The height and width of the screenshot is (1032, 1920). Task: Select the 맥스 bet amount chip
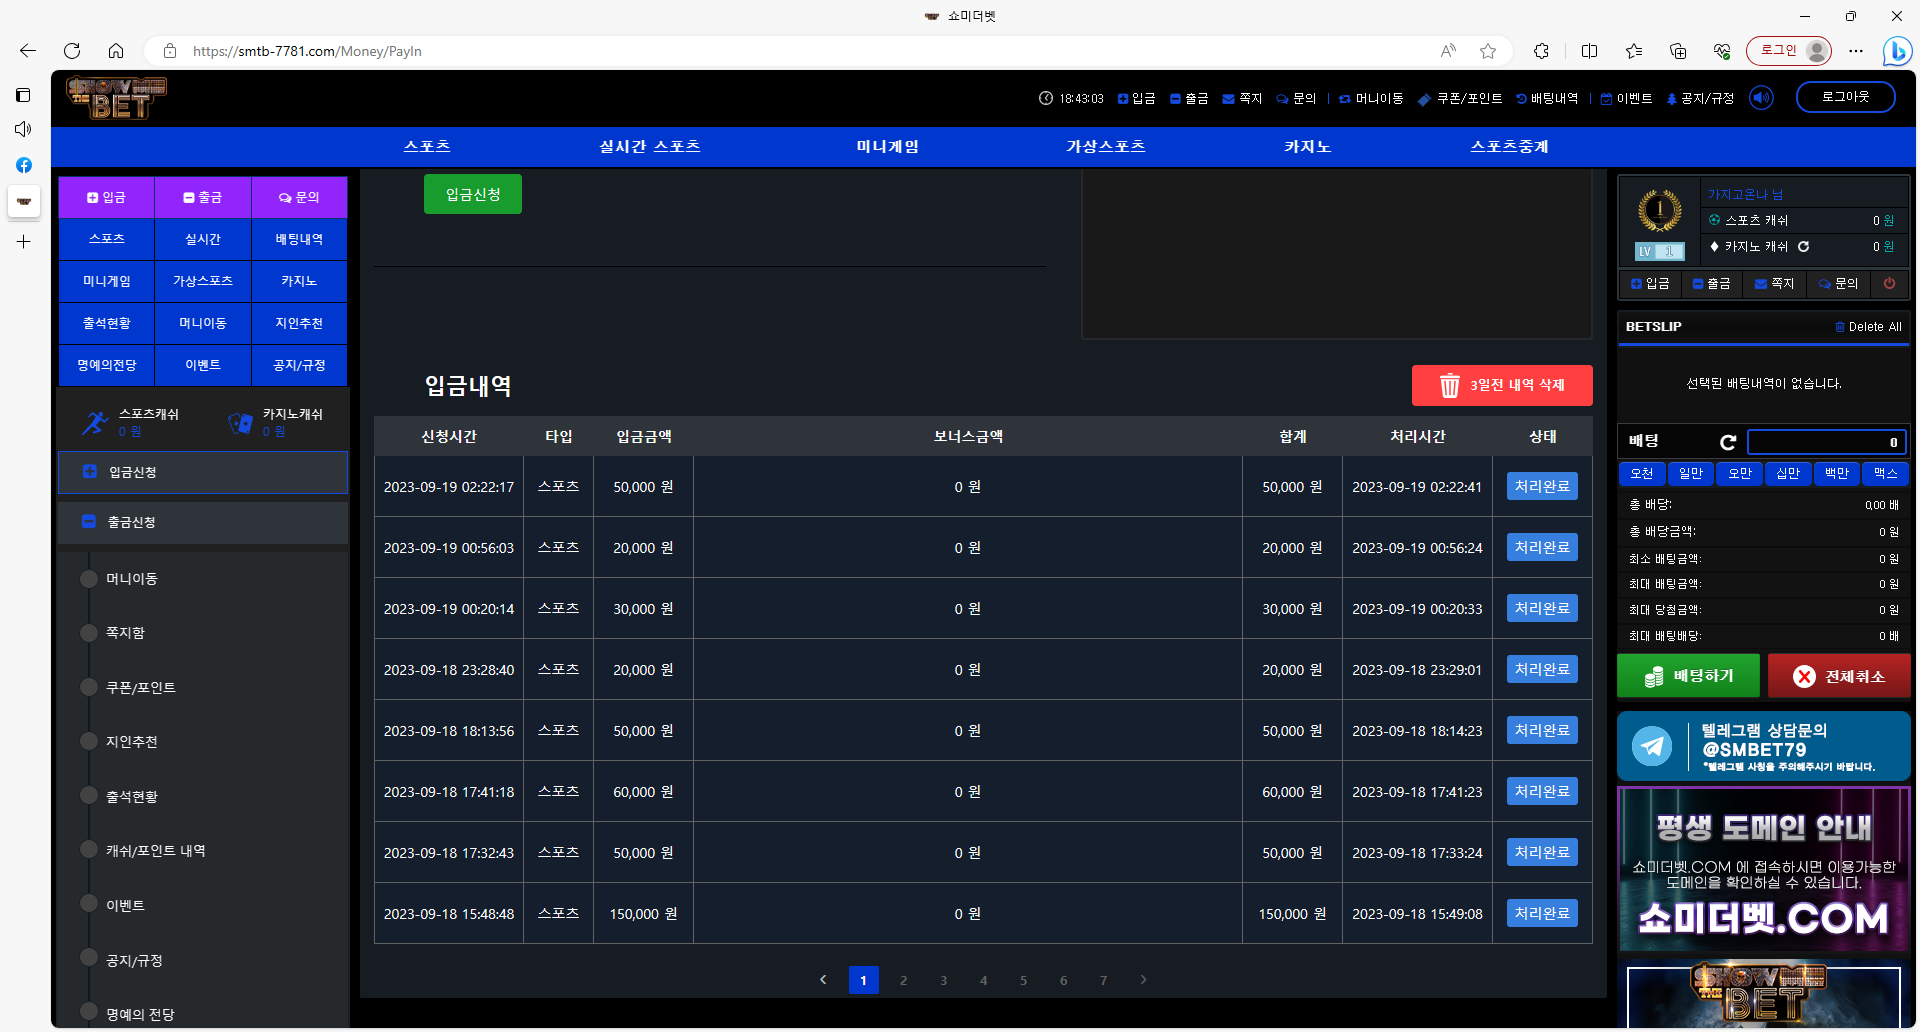1885,473
